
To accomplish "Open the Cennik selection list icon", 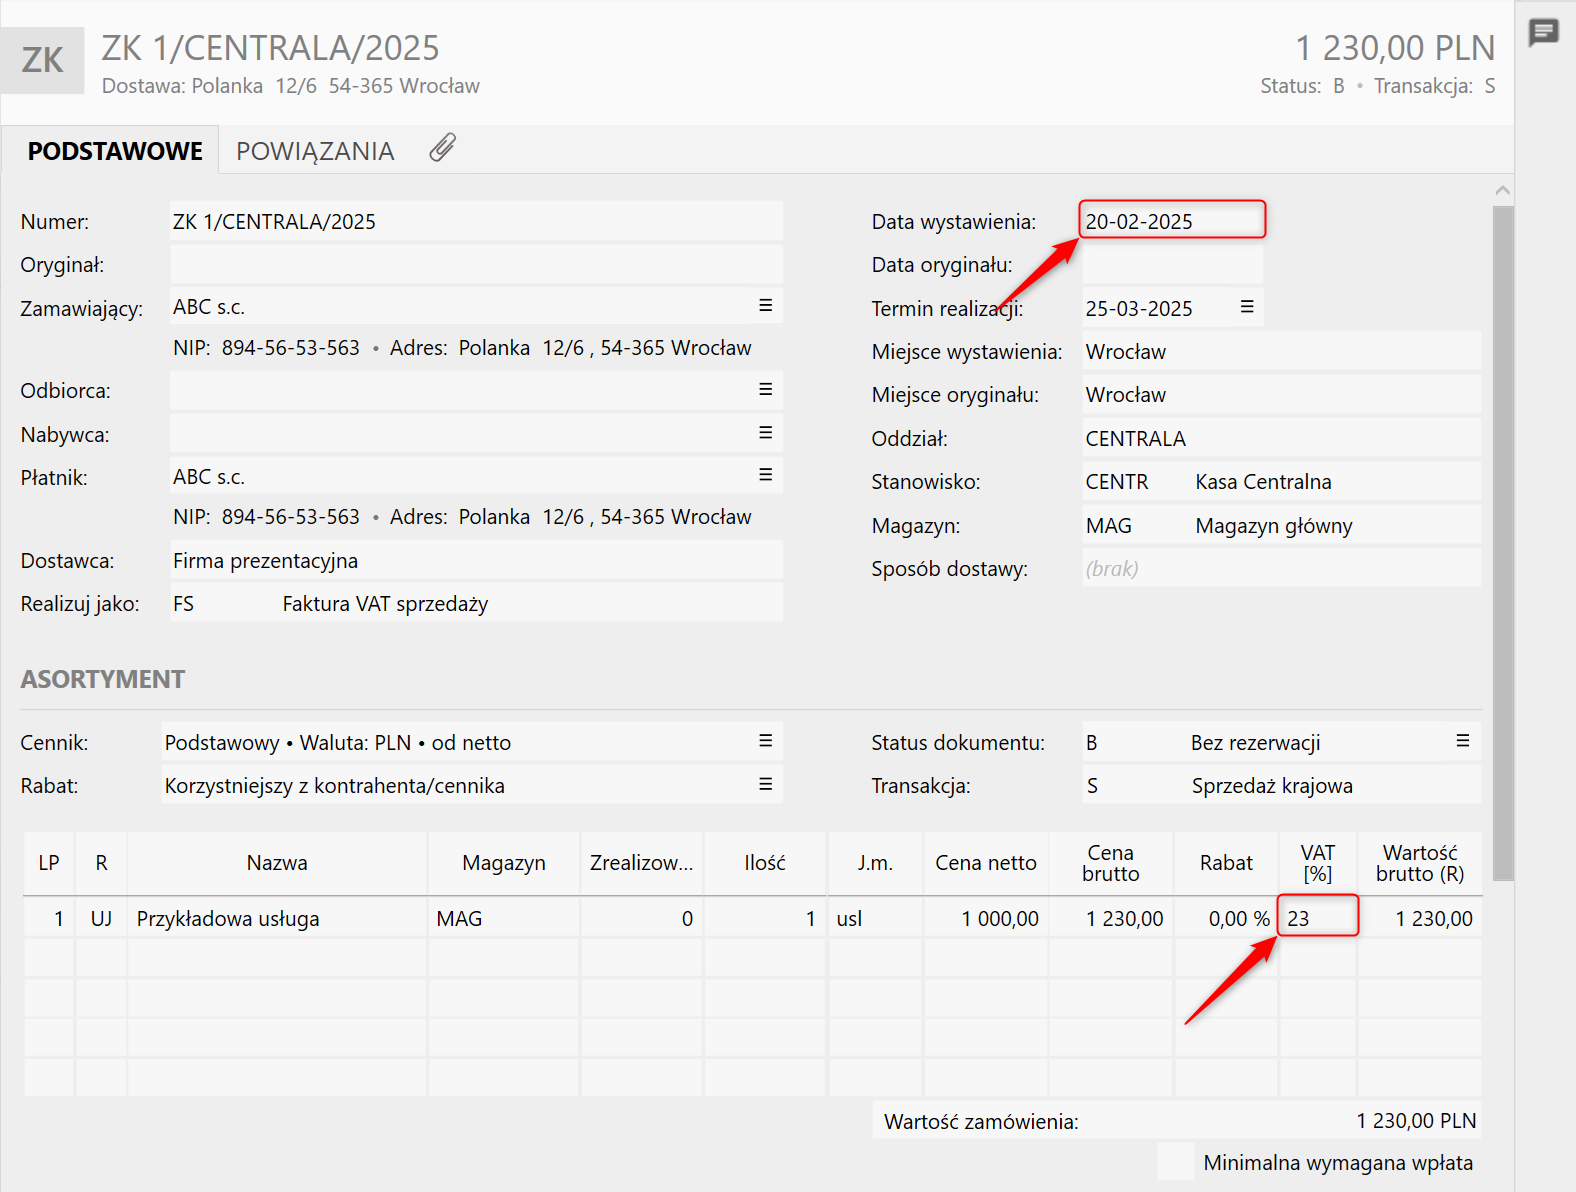I will 765,741.
